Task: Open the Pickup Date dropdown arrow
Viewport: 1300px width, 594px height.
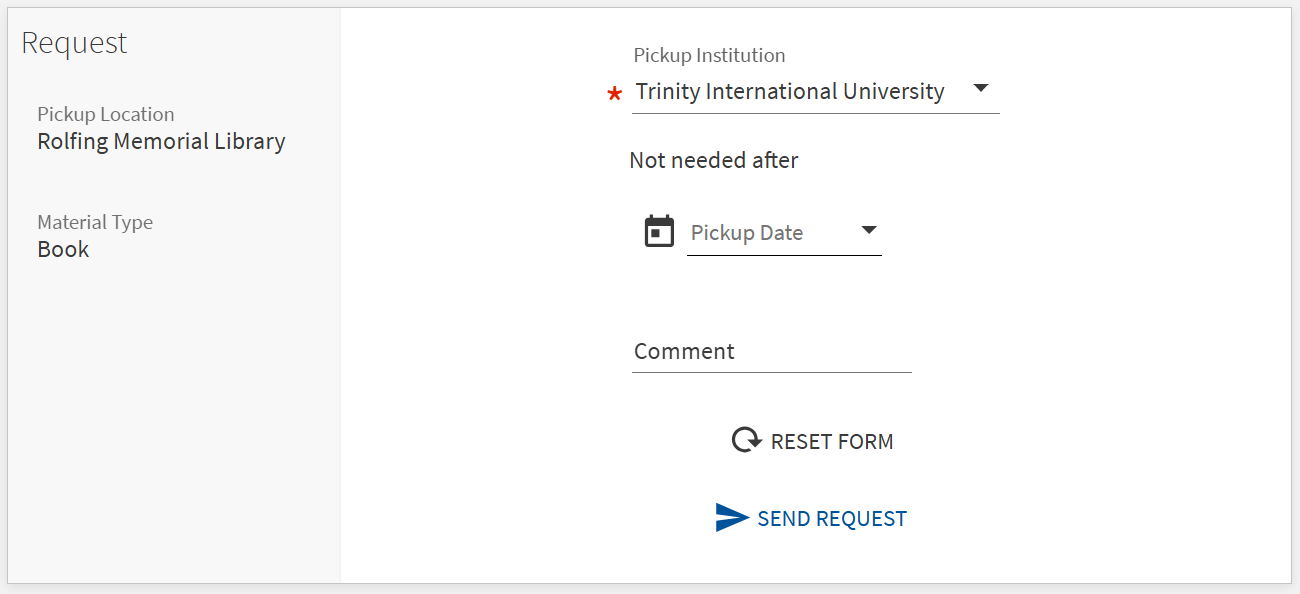Action: 869,230
